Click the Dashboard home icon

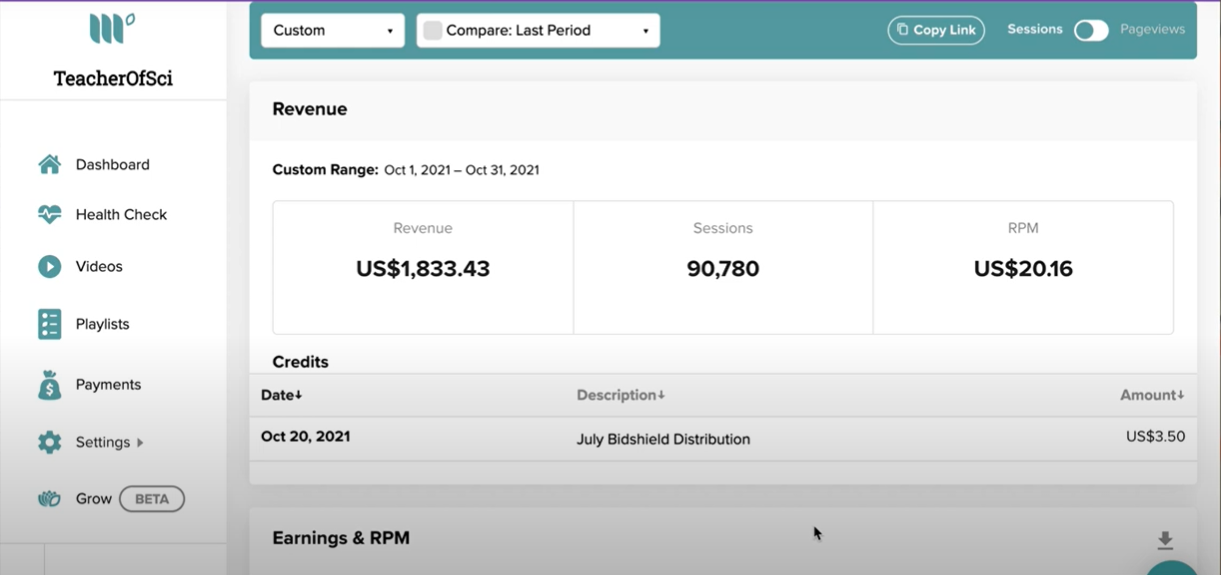tap(49, 165)
